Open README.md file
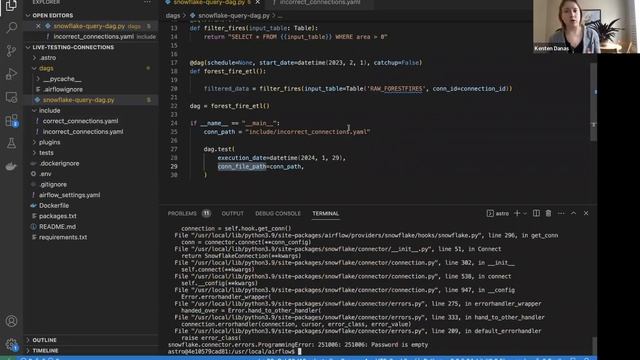This screenshot has height=360, width=640. click(57, 227)
